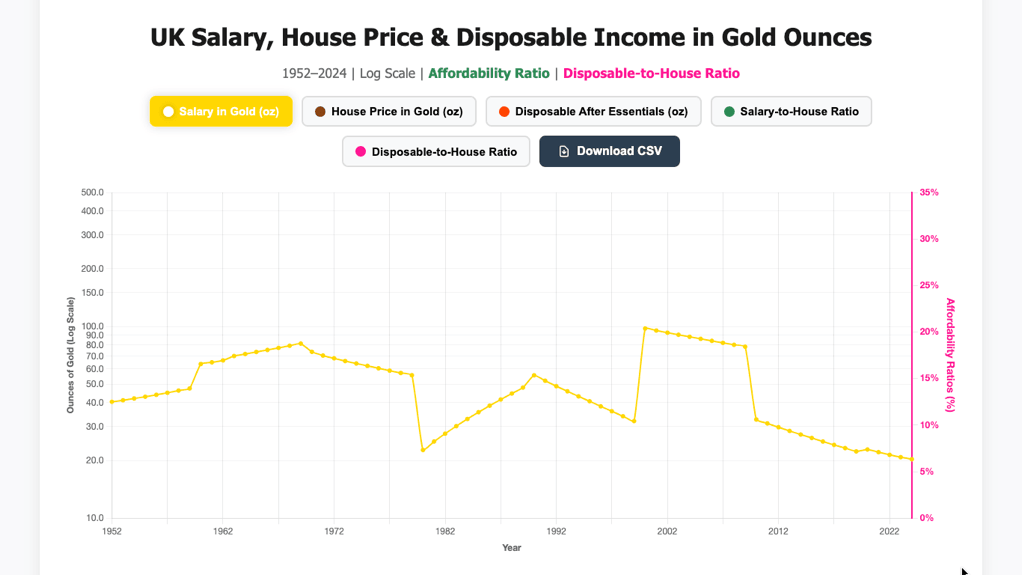Click the 1980 low data point on the line
Viewport: 1022px width, 575px height.
[x=423, y=450]
